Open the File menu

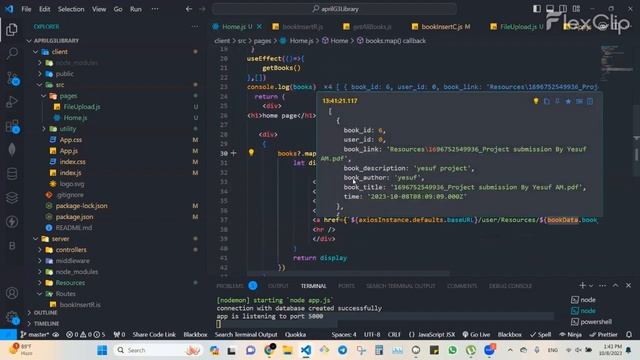[x=26, y=9]
